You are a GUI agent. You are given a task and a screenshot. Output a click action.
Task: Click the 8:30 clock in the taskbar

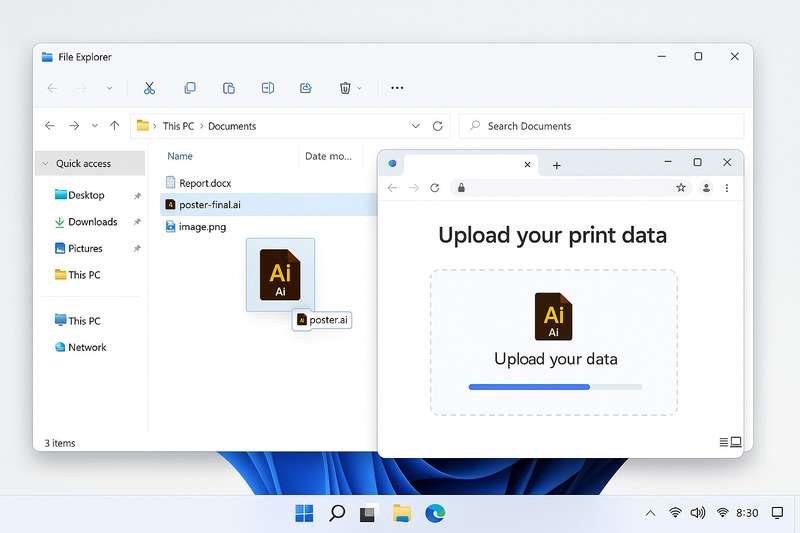click(747, 513)
